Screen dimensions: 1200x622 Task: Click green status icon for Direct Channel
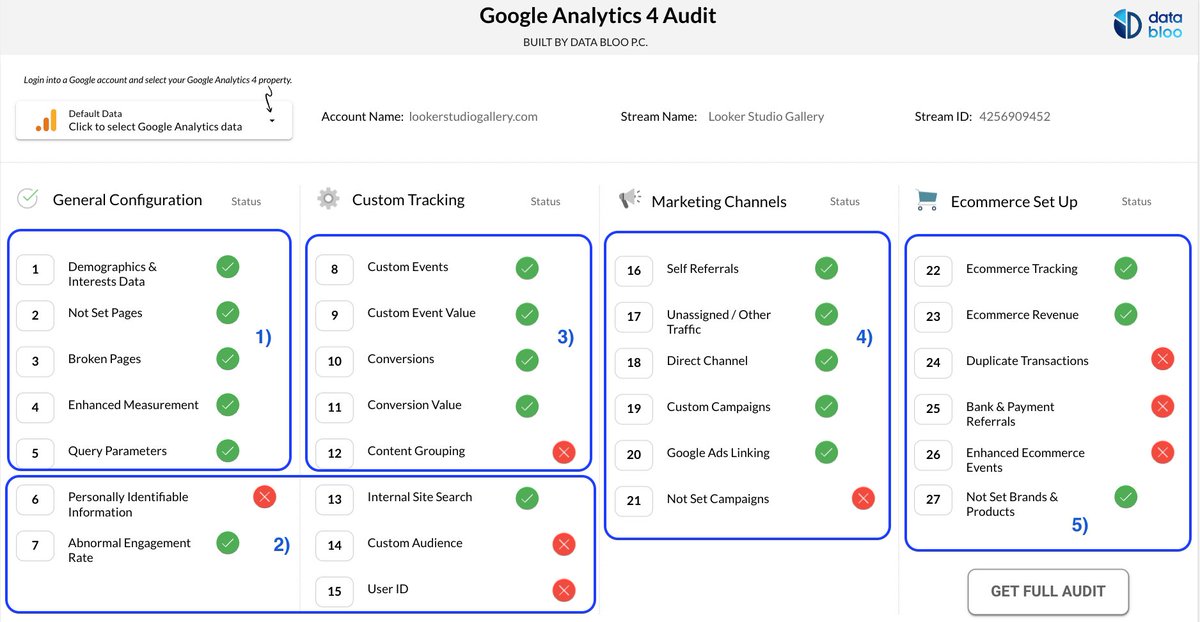point(826,360)
